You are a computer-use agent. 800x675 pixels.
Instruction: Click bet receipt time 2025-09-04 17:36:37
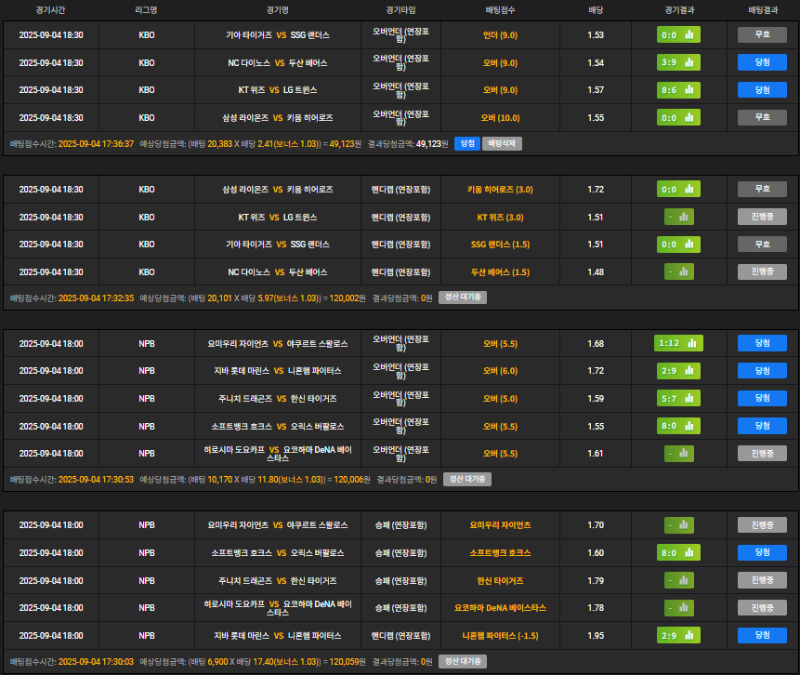(x=96, y=144)
